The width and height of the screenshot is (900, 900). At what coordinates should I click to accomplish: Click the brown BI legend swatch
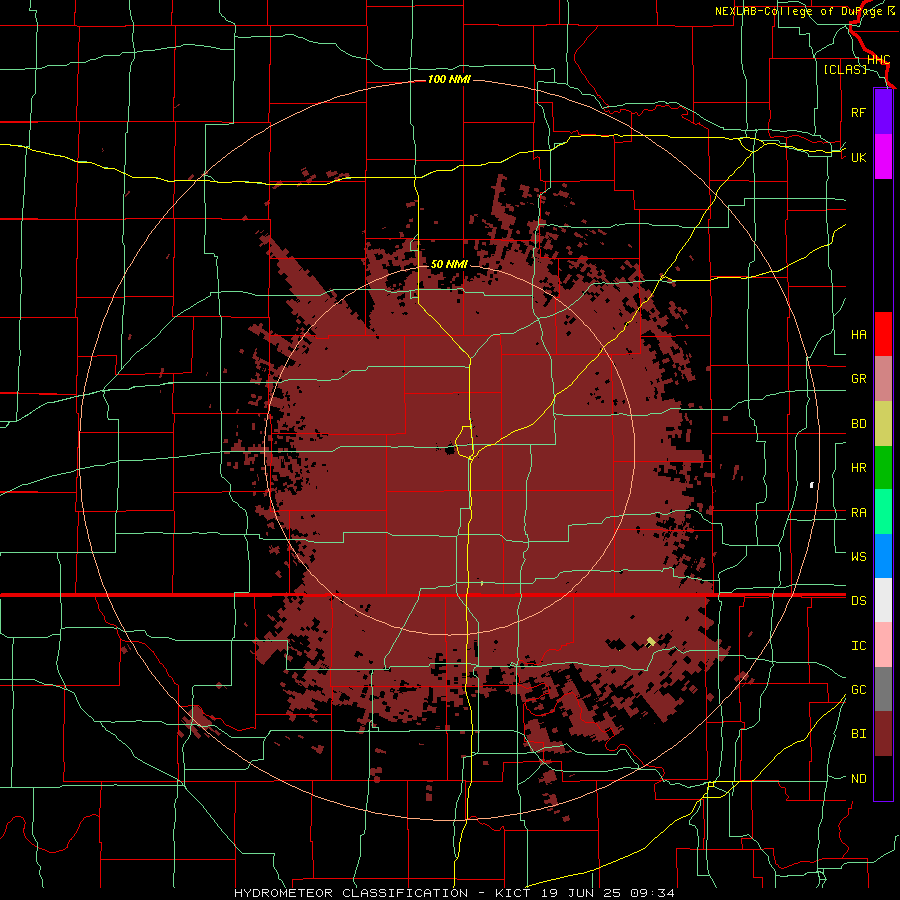[x=883, y=734]
